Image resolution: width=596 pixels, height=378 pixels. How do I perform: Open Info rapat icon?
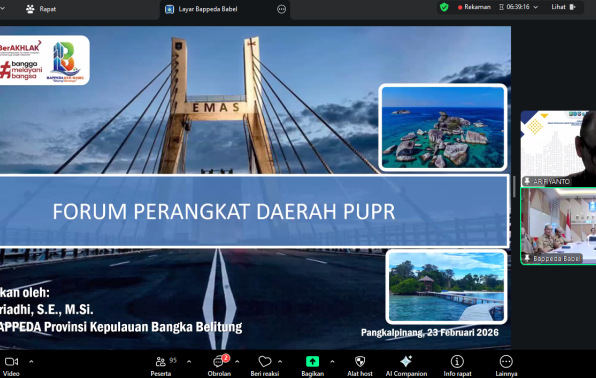[457, 361]
